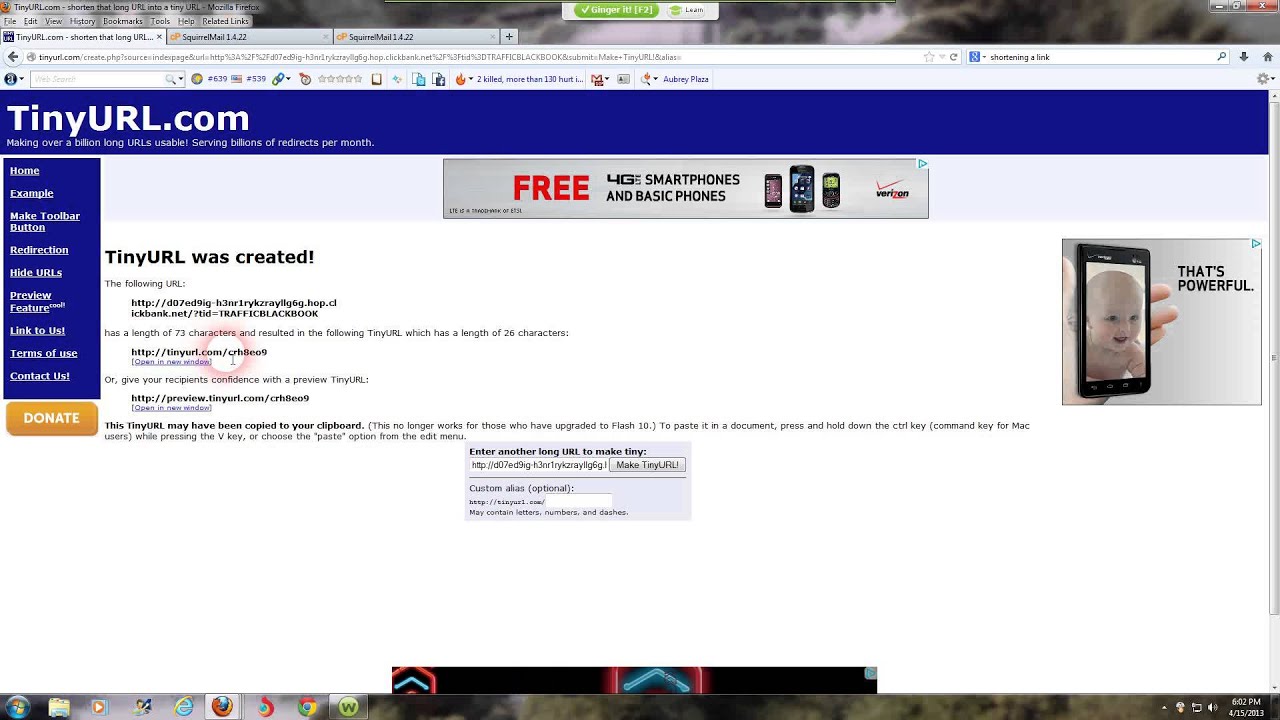Open the Windows Start button
The width and height of the screenshot is (1280, 720).
tap(16, 706)
